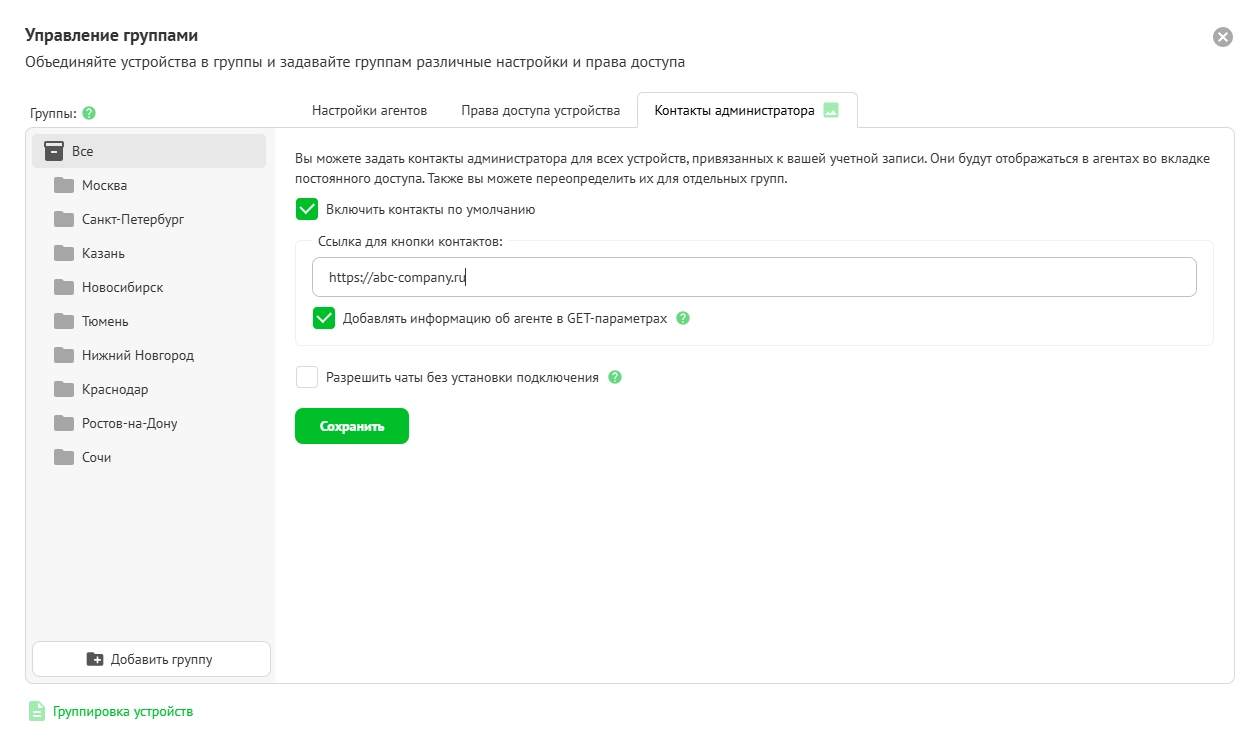Click help icon beside Разрешить чаты option

(x=615, y=377)
